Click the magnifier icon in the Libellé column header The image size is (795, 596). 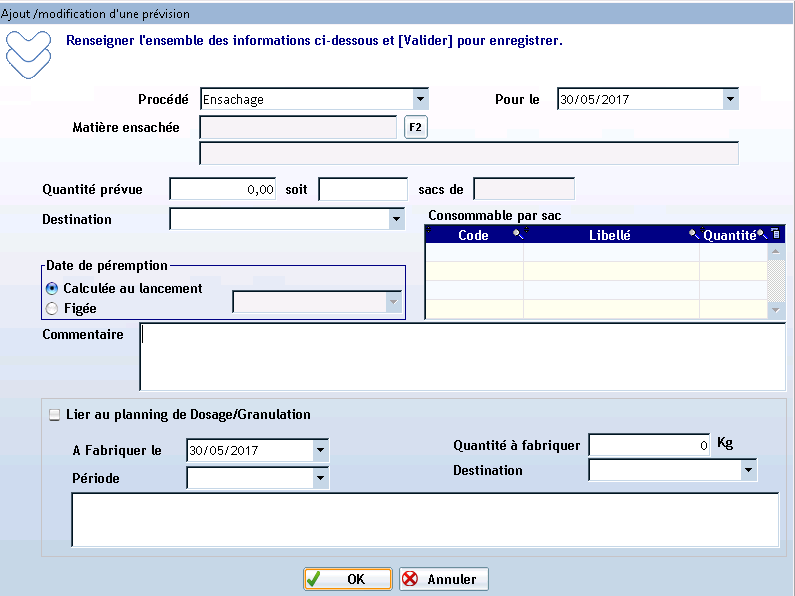[x=693, y=234]
